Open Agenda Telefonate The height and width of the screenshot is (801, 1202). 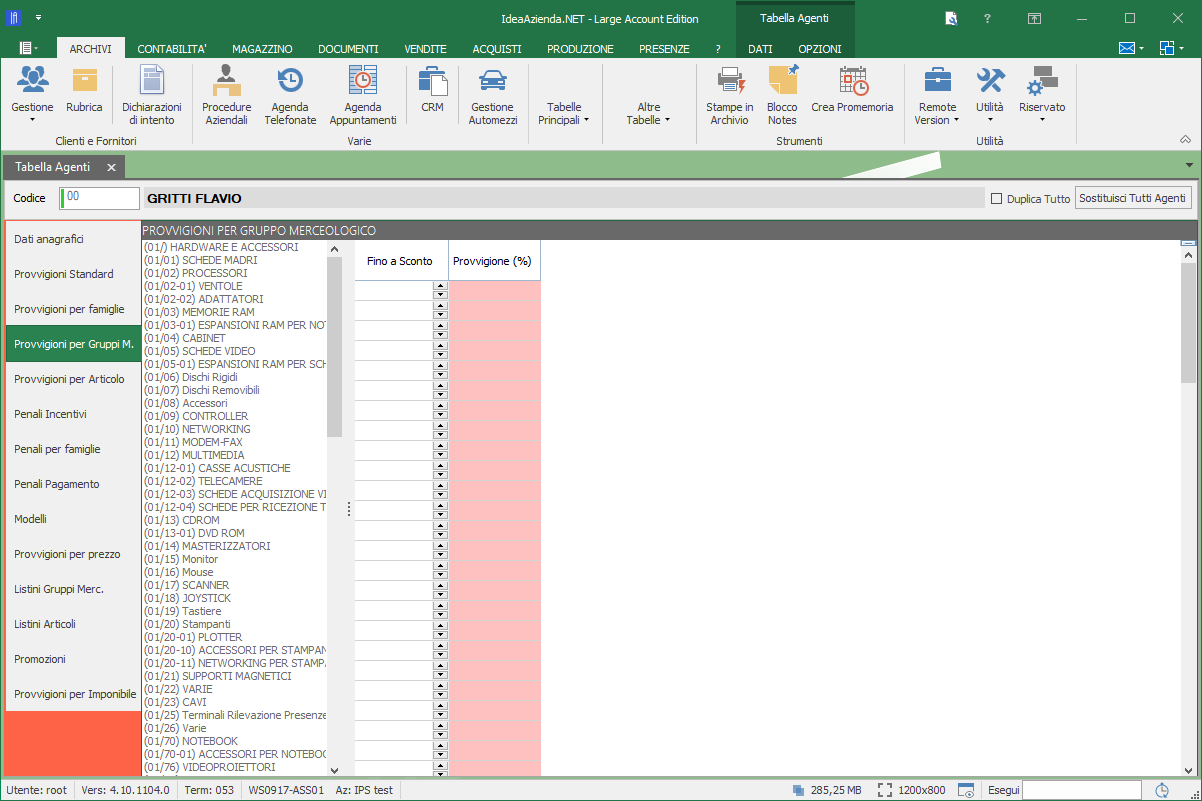point(290,96)
